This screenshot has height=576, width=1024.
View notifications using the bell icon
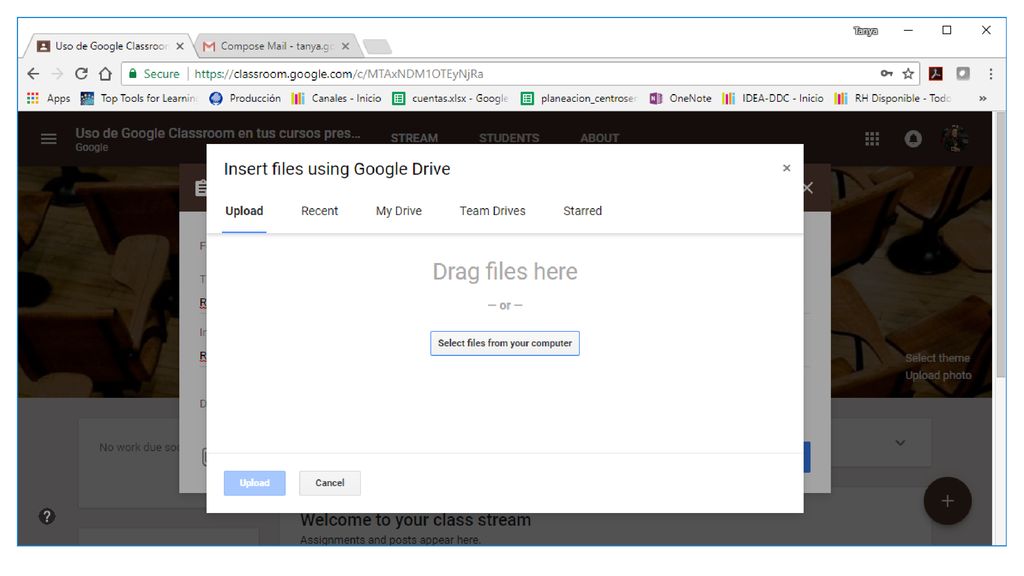[x=913, y=138]
